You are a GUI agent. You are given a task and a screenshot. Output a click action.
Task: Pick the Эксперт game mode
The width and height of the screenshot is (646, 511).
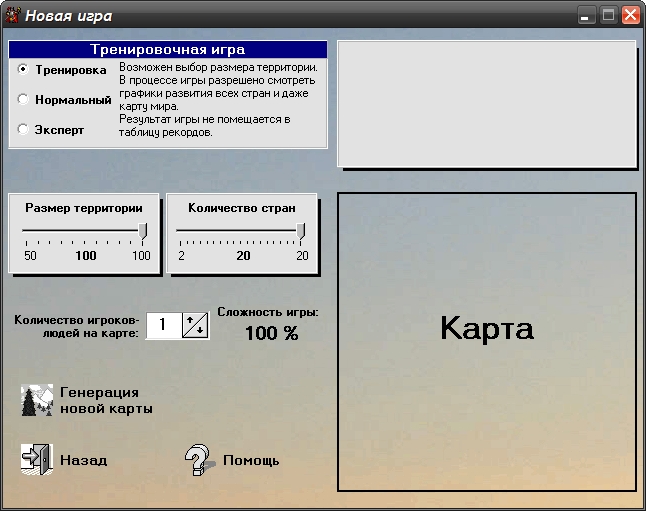click(x=23, y=129)
